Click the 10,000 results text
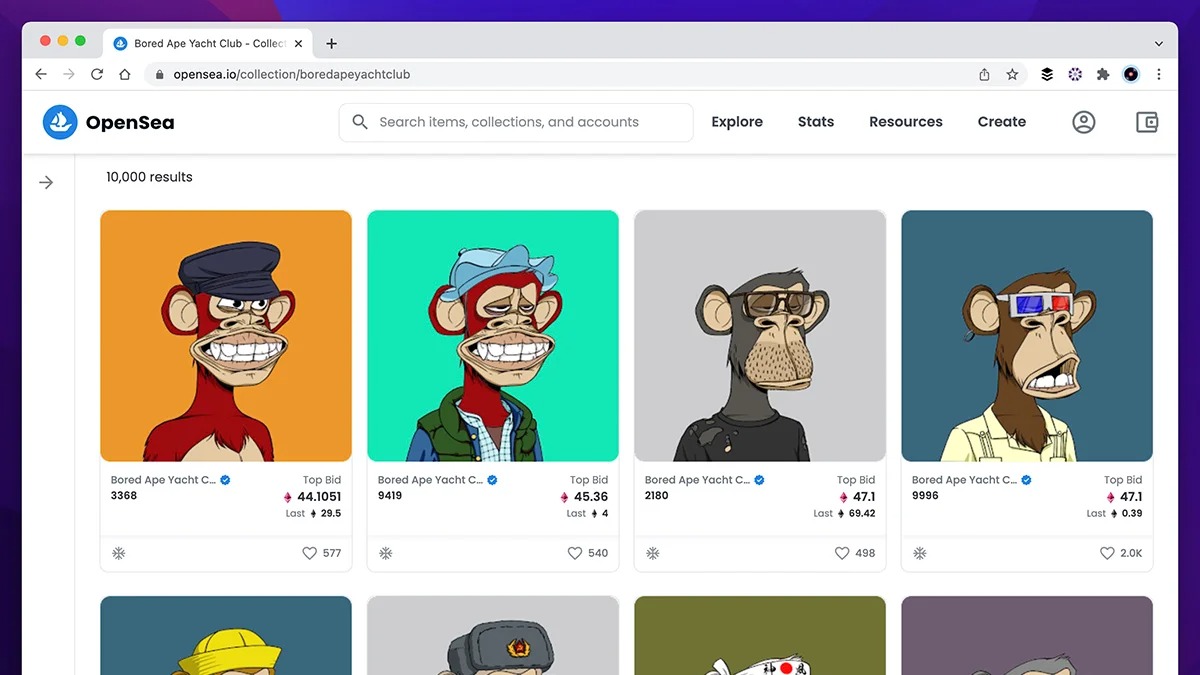Image resolution: width=1200 pixels, height=675 pixels. click(149, 177)
